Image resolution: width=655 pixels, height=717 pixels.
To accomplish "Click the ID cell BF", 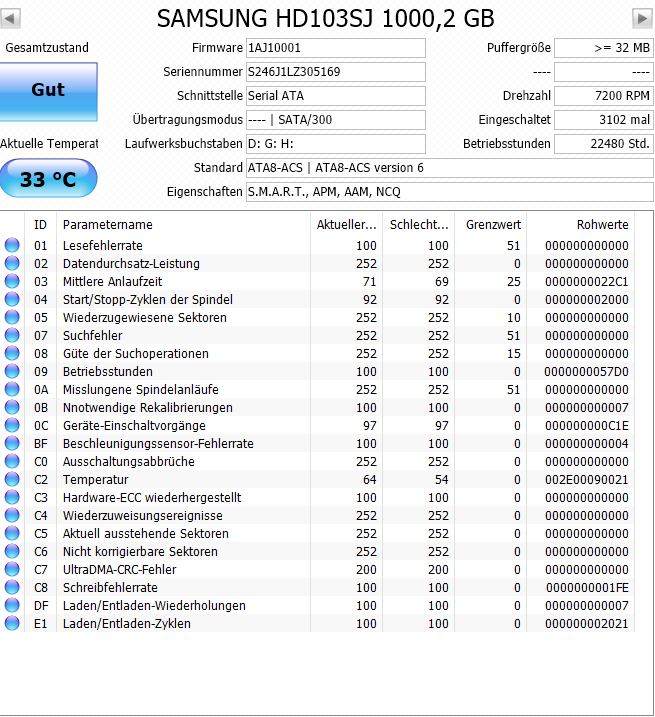I will (41, 443).
